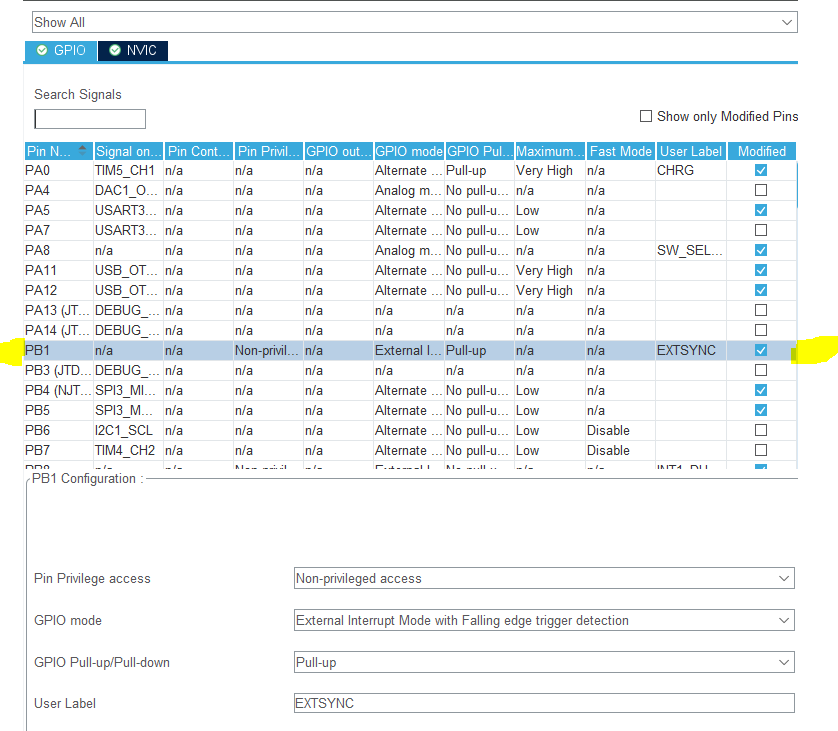Toggle the Modified checkbox for PB7
This screenshot has height=731, width=838.
click(761, 450)
